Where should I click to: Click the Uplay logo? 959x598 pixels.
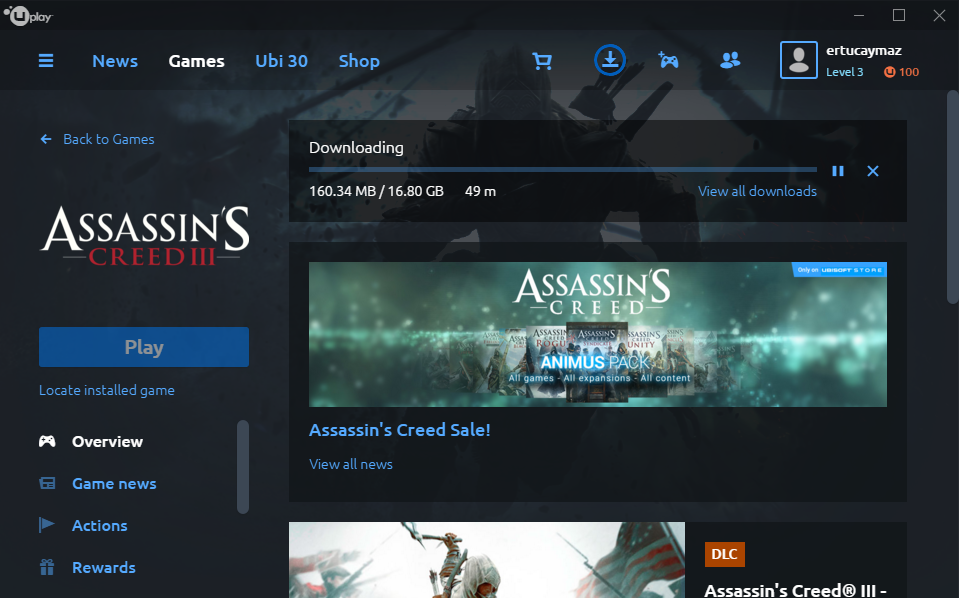(28, 15)
